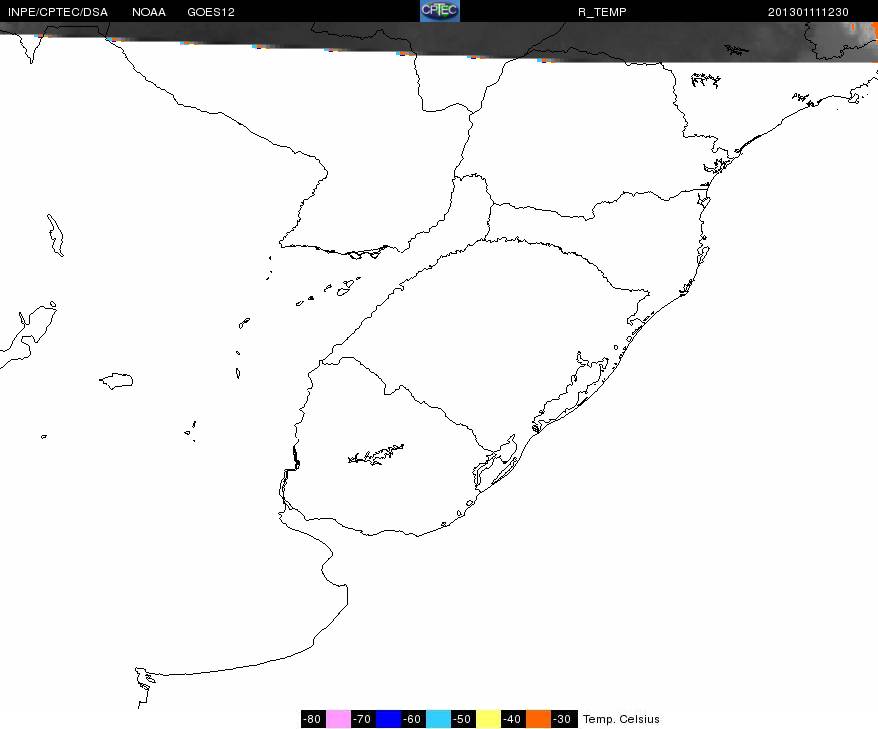The image size is (878, 729).
Task: Click the NOAA label in header
Action: [x=149, y=12]
